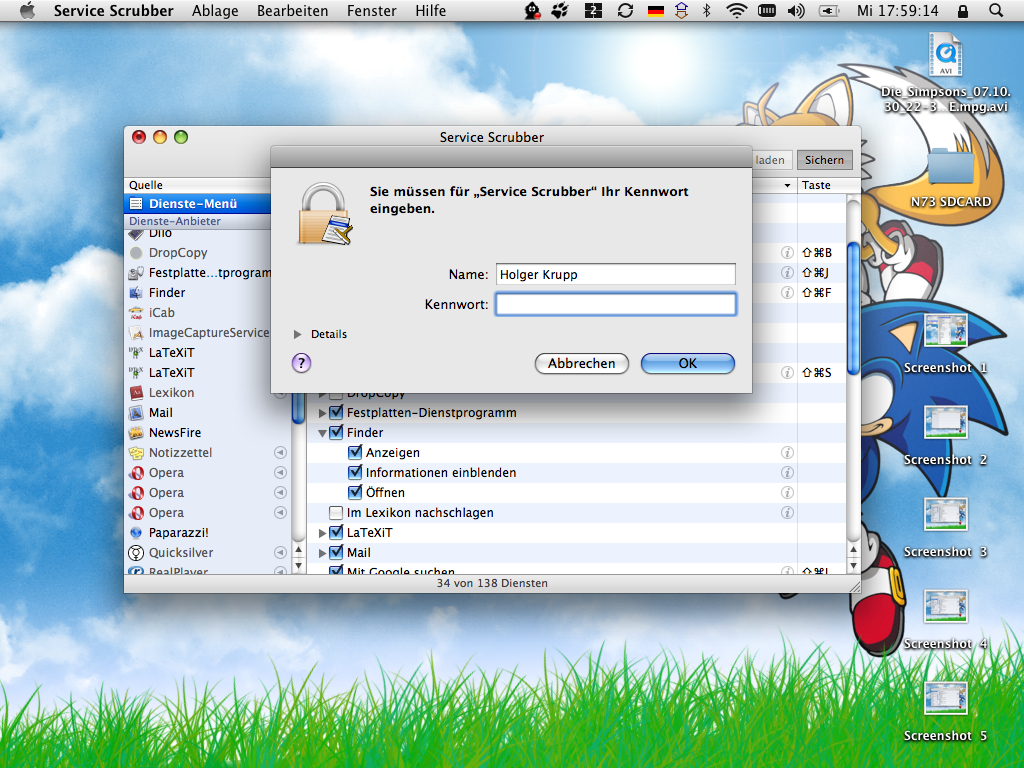Confirm the password dialog with OK

[688, 363]
